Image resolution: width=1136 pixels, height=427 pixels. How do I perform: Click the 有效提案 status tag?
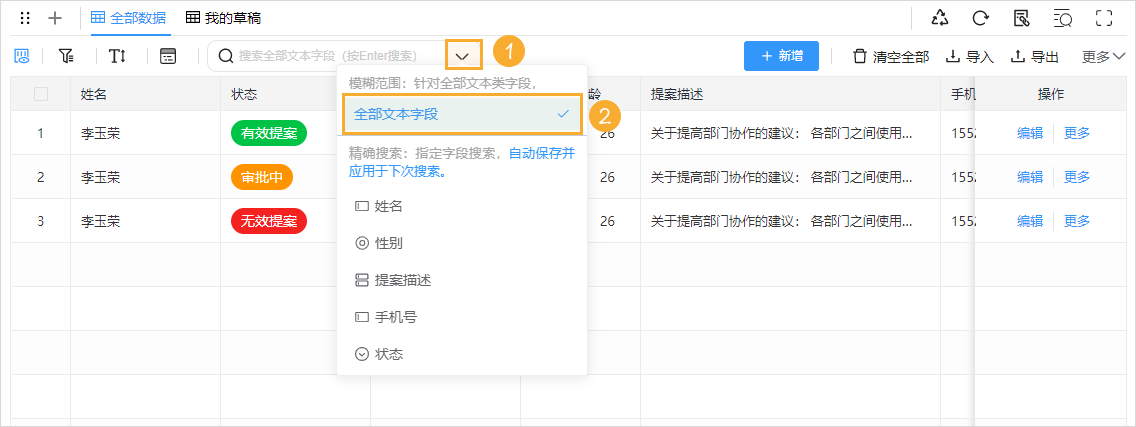269,133
